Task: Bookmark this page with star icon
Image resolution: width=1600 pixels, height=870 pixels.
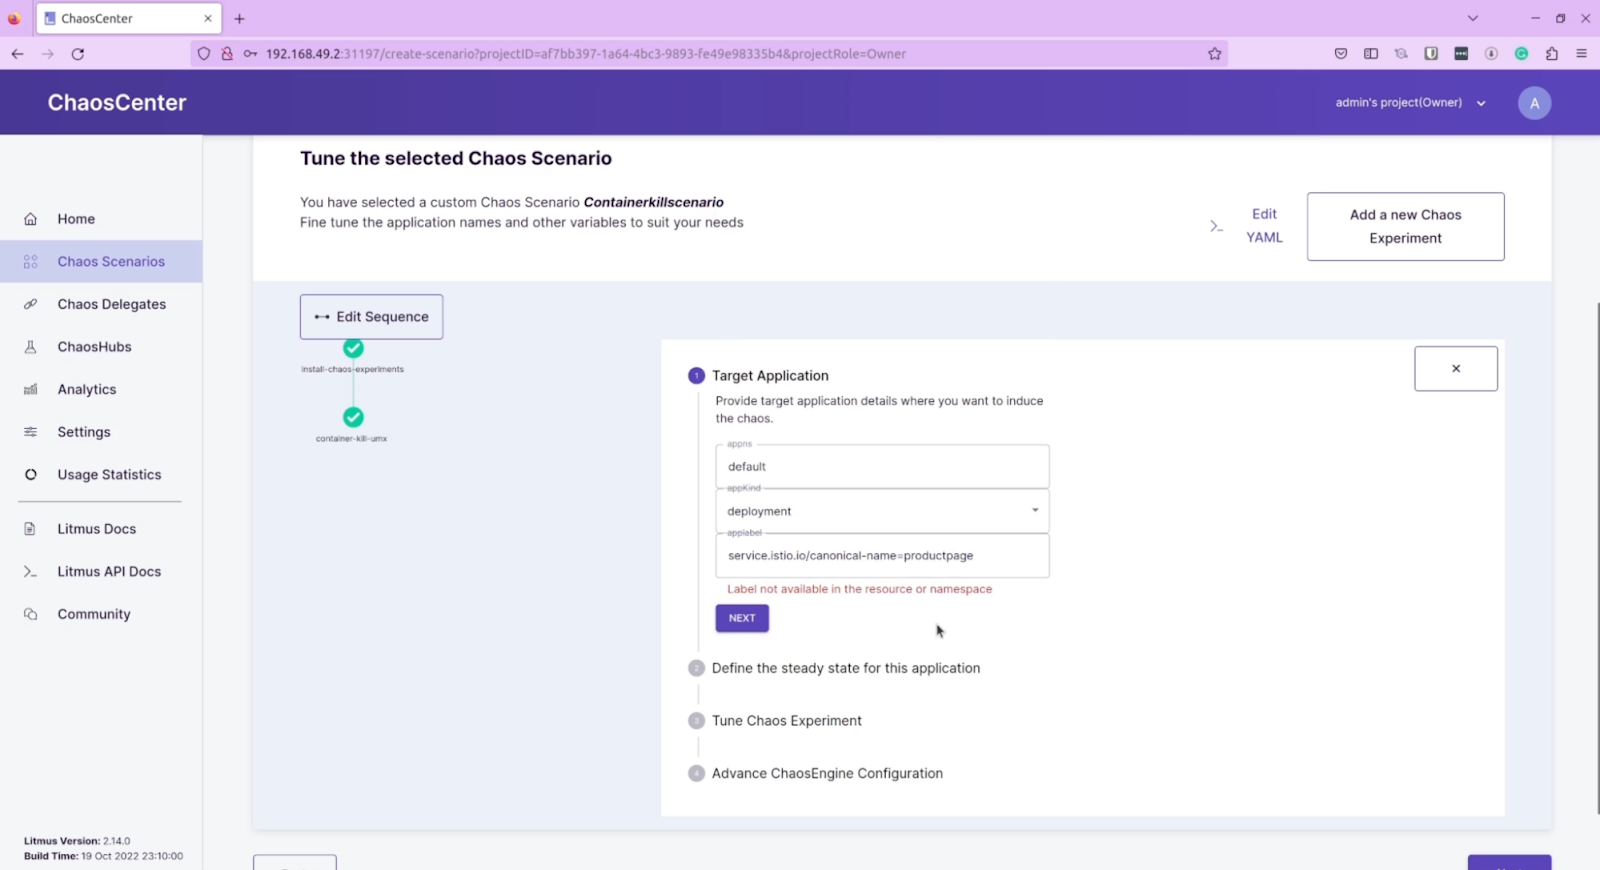Action: click(x=1214, y=54)
